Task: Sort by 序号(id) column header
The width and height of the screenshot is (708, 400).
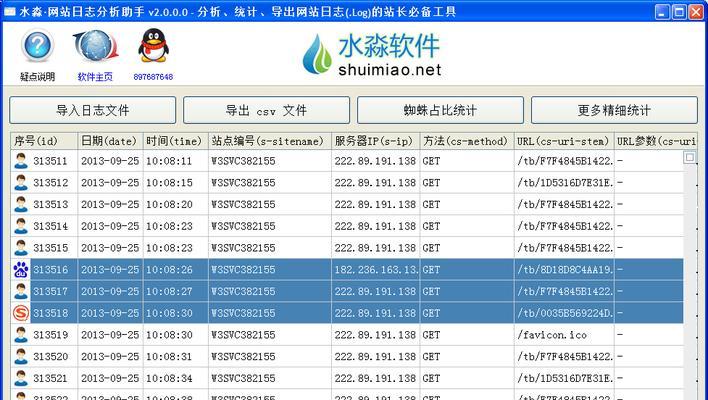Action: click(x=44, y=141)
